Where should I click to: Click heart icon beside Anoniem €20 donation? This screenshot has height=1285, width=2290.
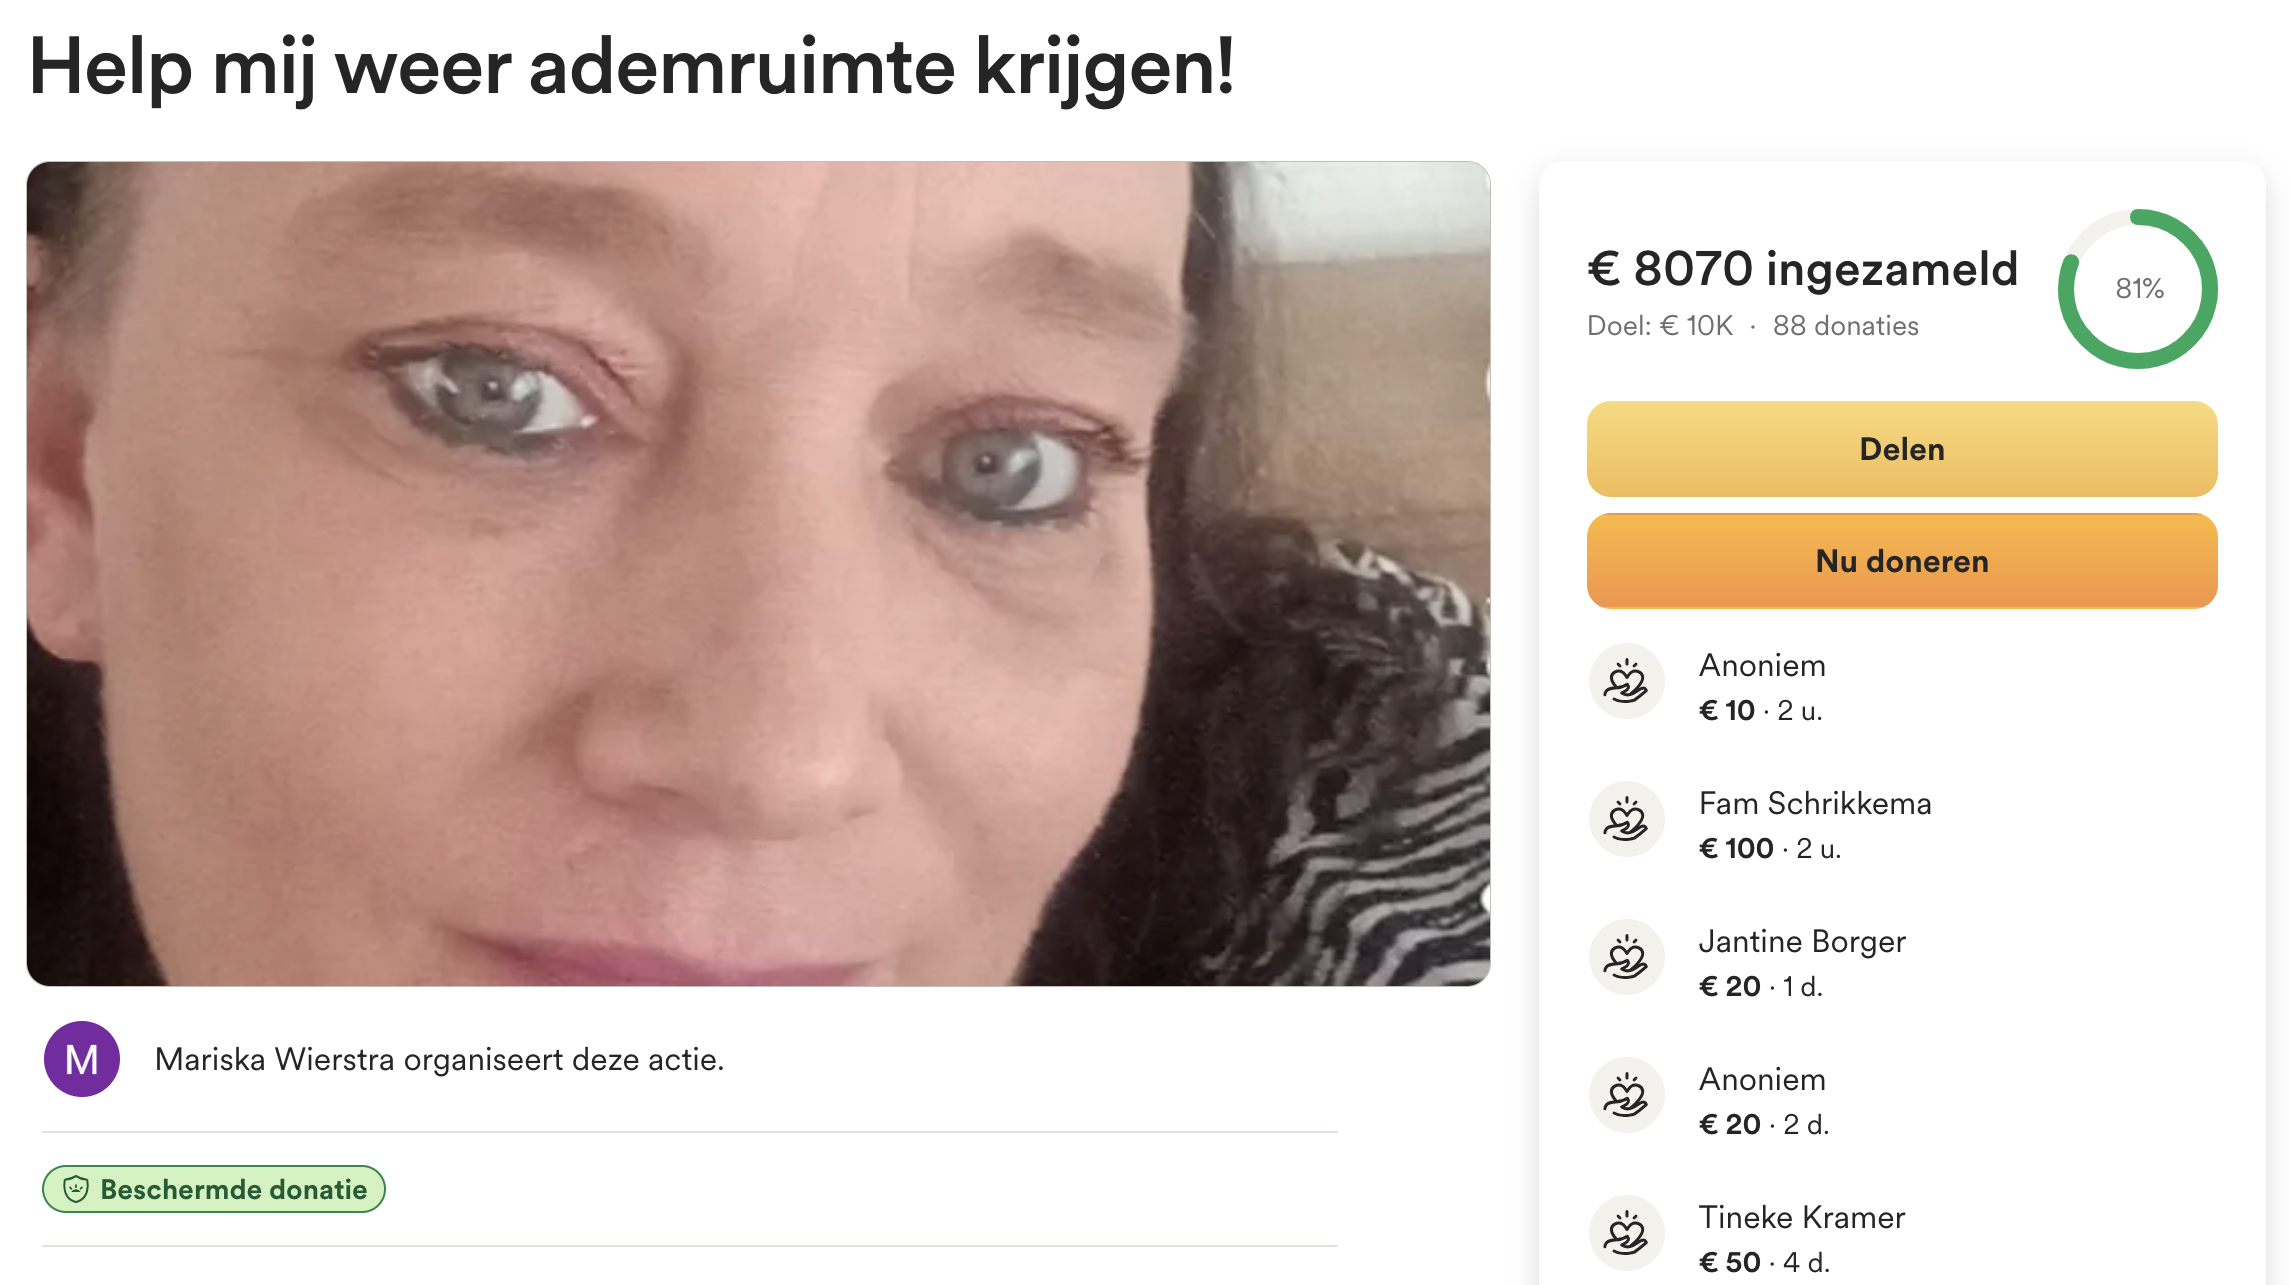(x=1626, y=1095)
